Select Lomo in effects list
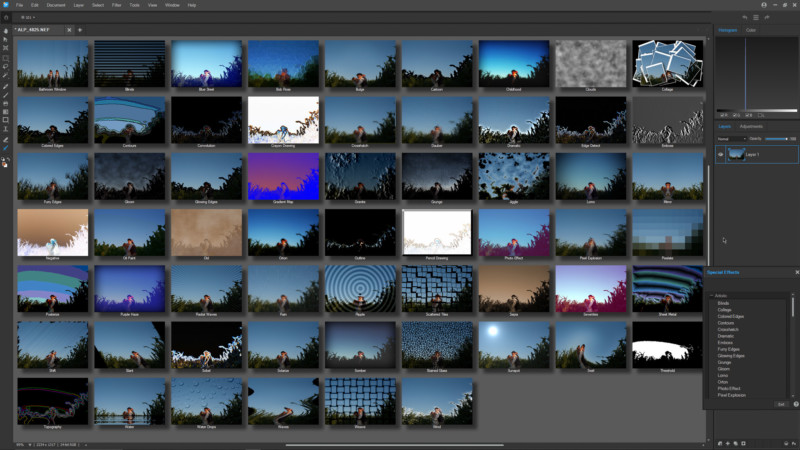Image resolution: width=800 pixels, height=450 pixels. [x=723, y=376]
